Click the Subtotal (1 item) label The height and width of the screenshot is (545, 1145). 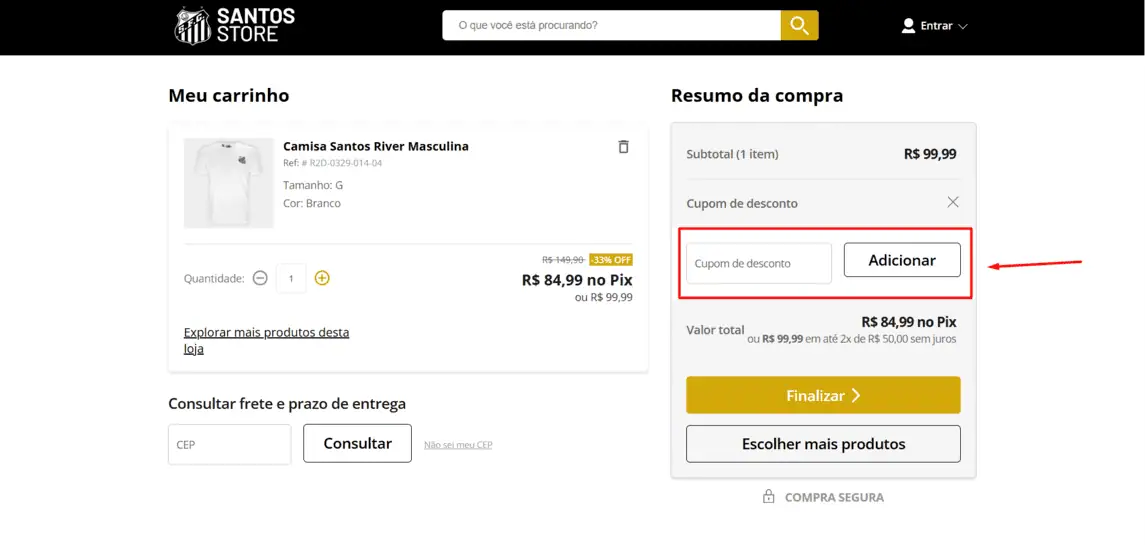[732, 154]
